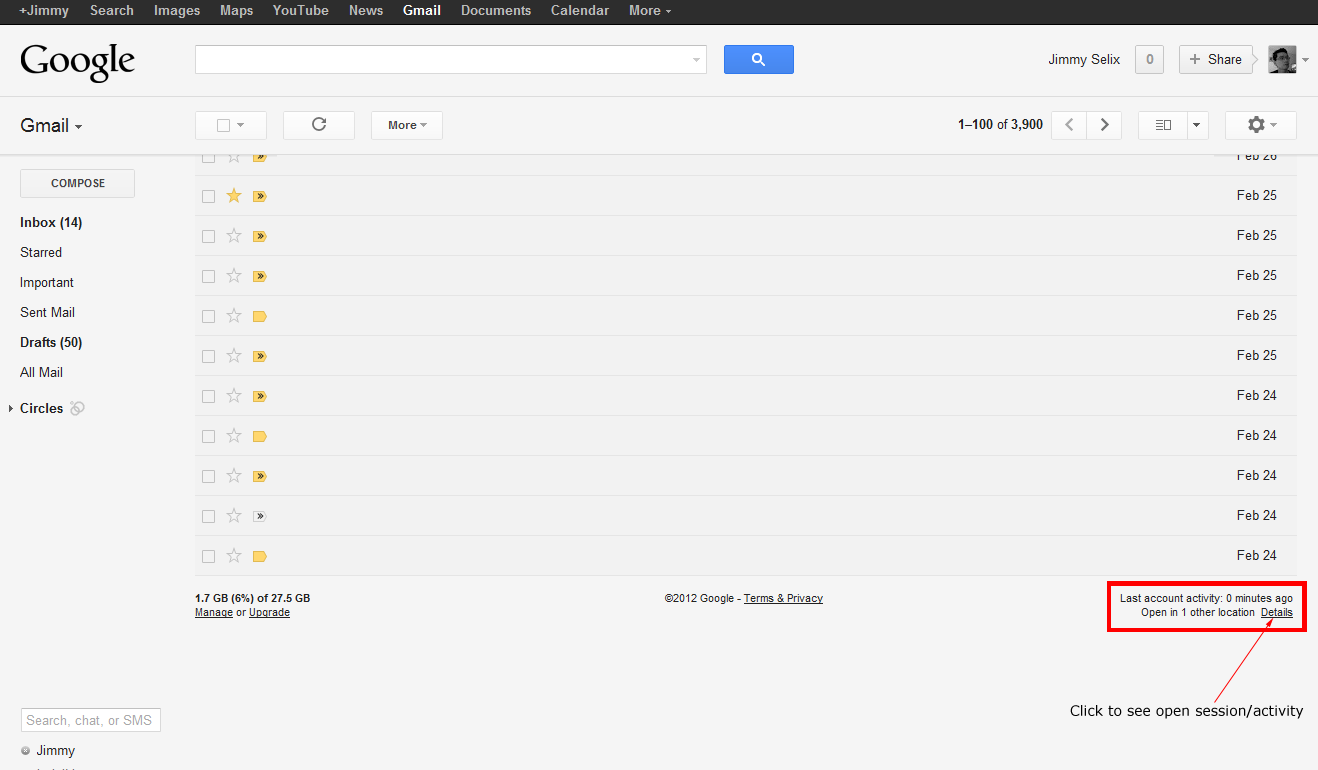
Task: Star the message with the grey importance marker
Action: pos(234,515)
